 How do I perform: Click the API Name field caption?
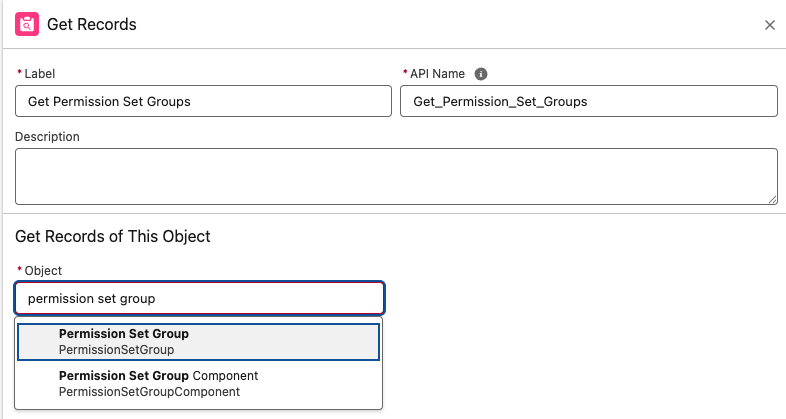(439, 74)
